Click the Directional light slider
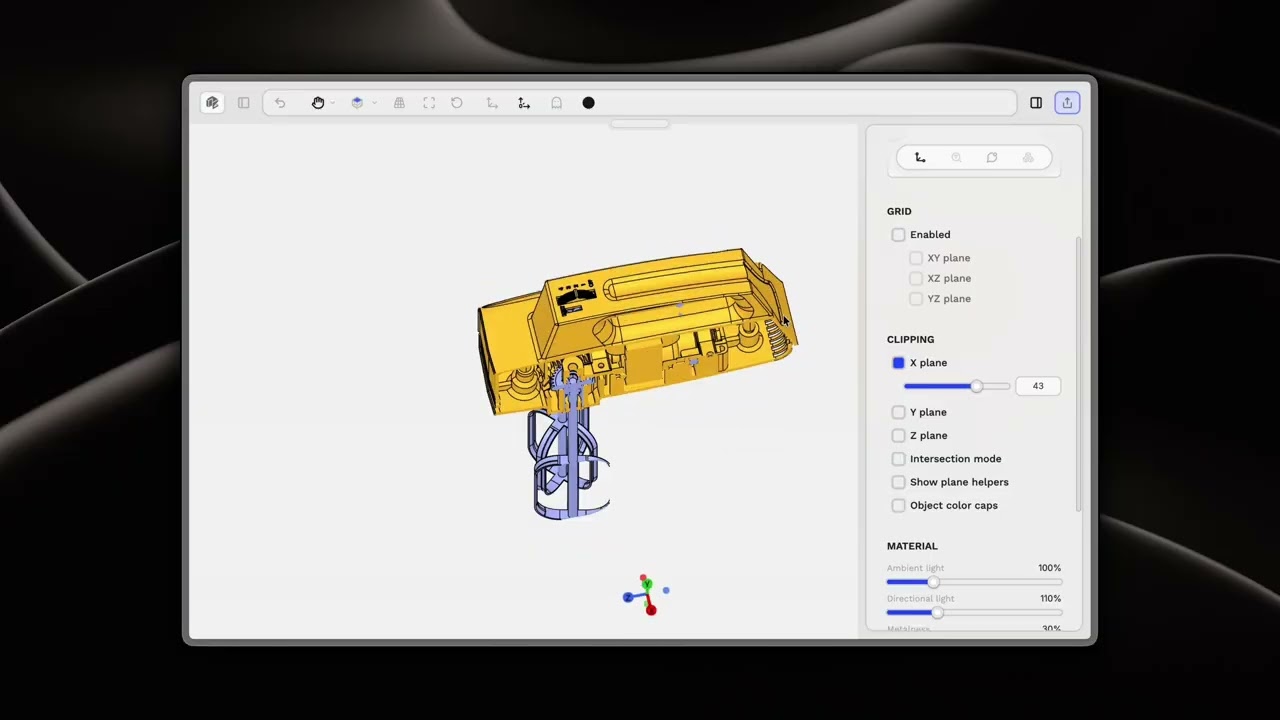 (x=974, y=612)
